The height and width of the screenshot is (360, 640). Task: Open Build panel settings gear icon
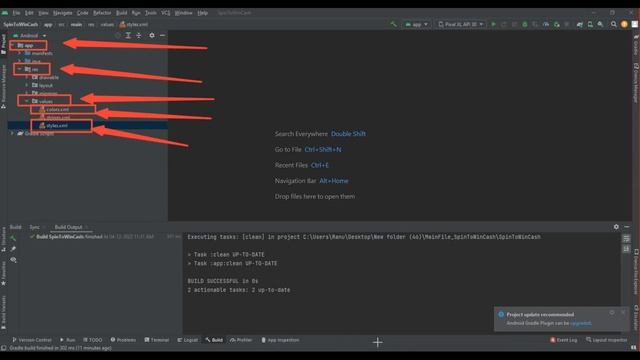click(x=616, y=227)
